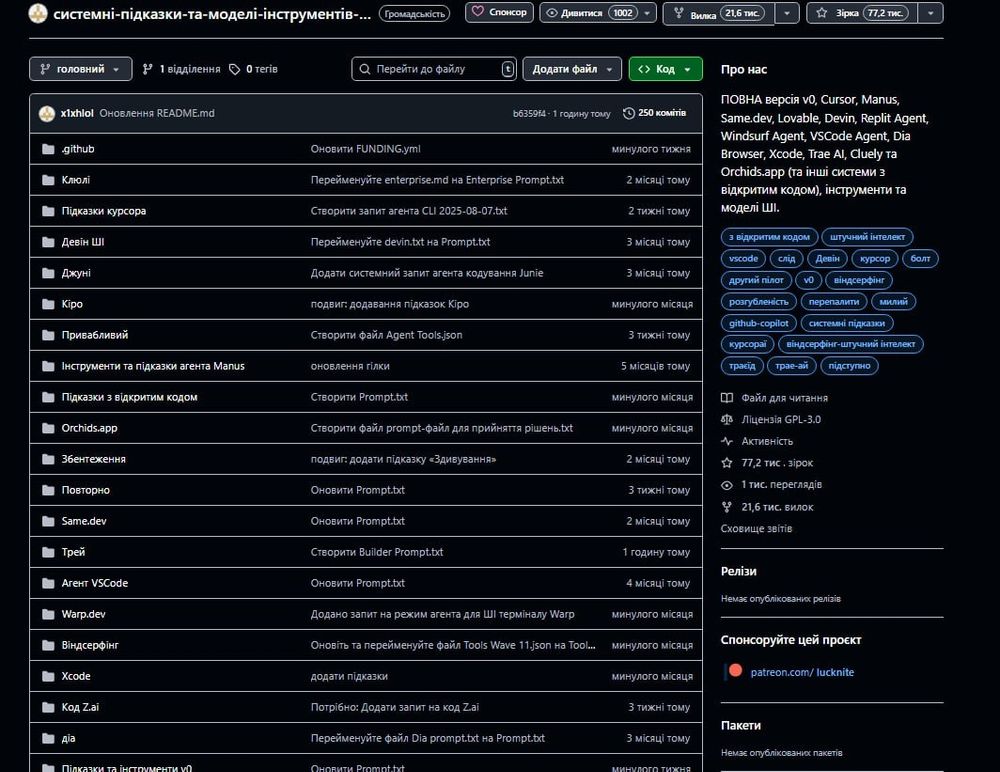Click the folder icon for Девін ШІ

(48, 242)
